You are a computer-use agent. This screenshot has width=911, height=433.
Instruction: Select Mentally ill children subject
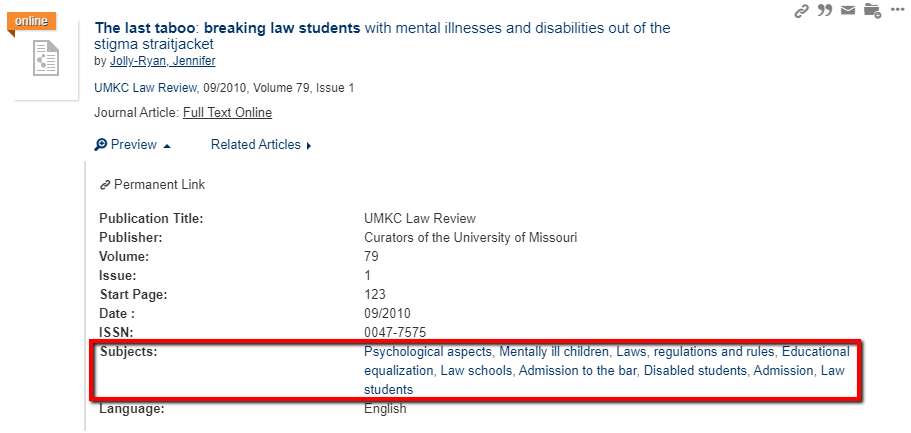coord(554,352)
